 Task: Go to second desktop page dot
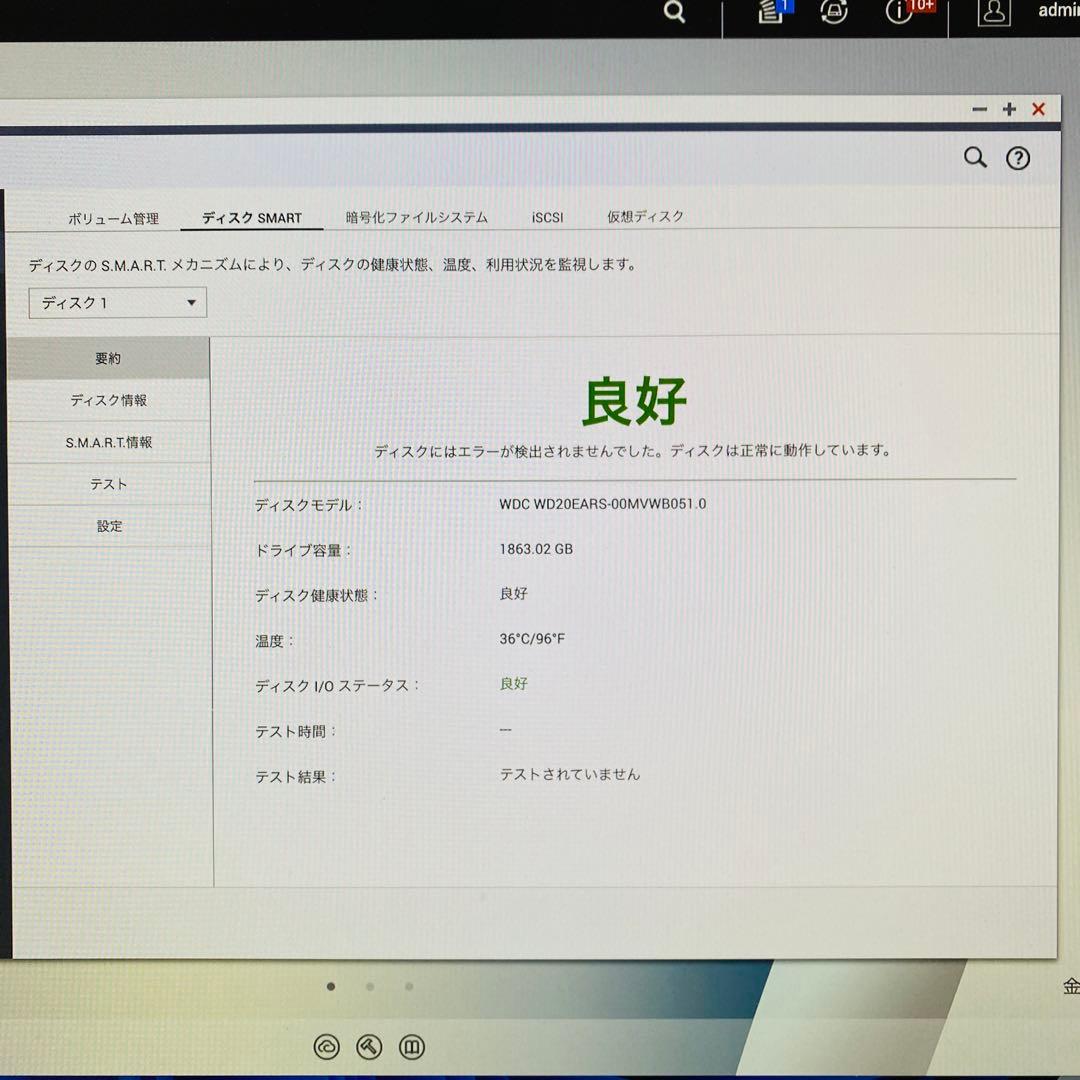[x=370, y=986]
